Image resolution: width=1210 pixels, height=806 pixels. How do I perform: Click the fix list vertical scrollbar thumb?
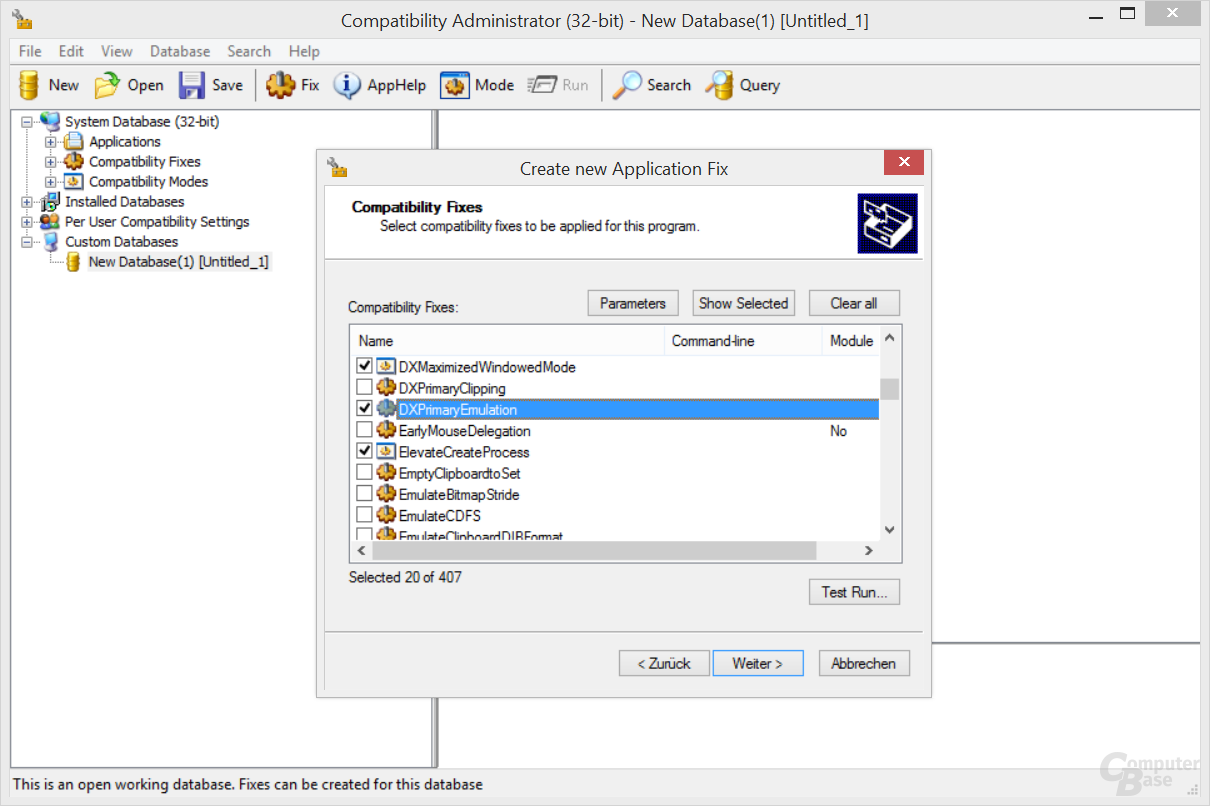(x=889, y=389)
